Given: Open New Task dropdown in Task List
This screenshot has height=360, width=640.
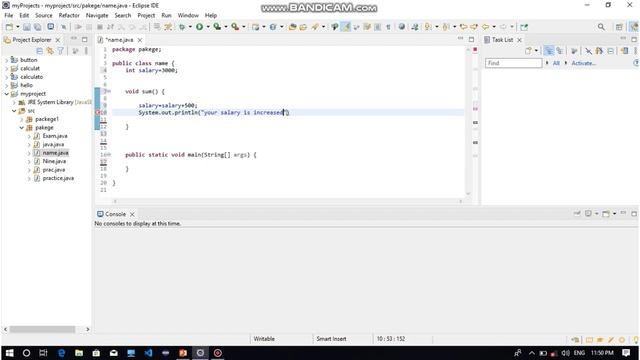Looking at the screenshot, I should click(x=536, y=51).
